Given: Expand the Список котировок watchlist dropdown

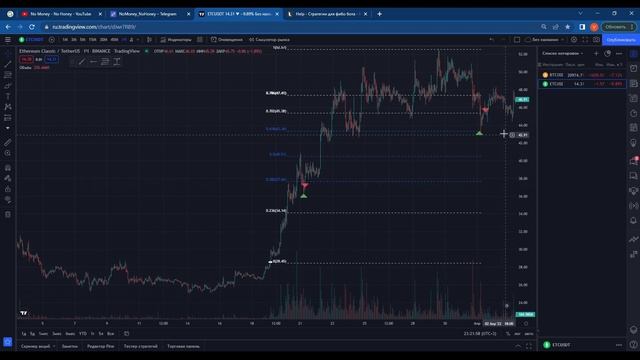Looking at the screenshot, I should [562, 53].
